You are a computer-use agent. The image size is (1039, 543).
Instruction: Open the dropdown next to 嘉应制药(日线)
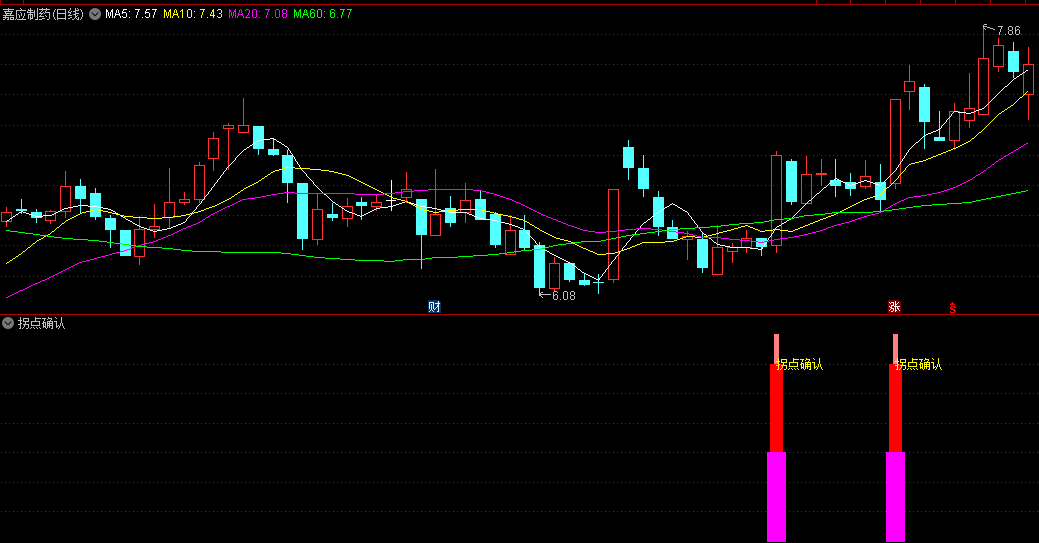(95, 14)
